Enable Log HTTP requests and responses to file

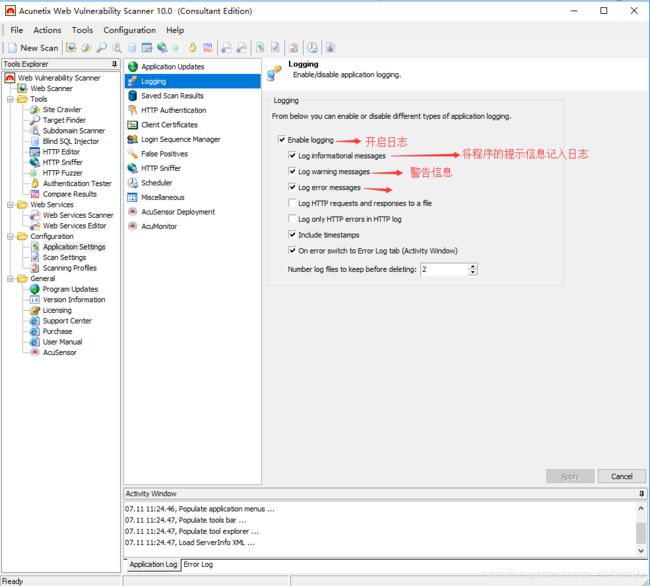(292, 203)
